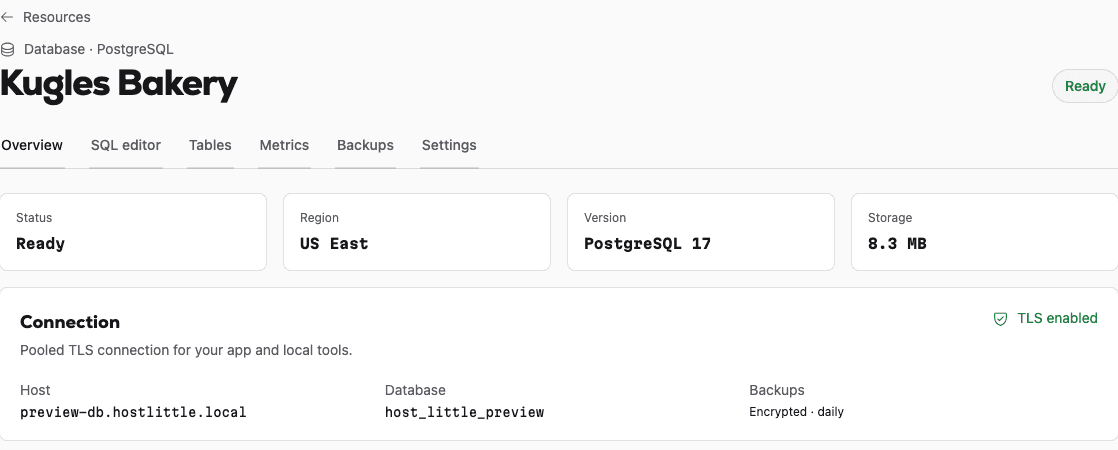This screenshot has width=1118, height=450.
Task: Click the TLS enabled shield icon
Action: pyautogui.click(x=1000, y=319)
